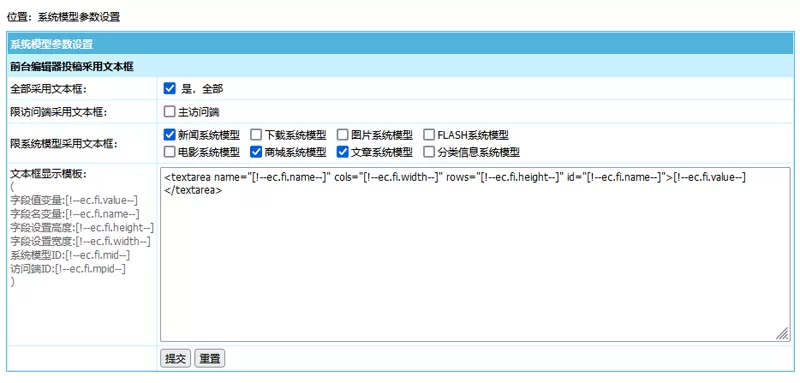800x383 pixels.
Task: Click the 字段值变量 [!--ec.fi.value--] hint
Action: tap(74, 200)
